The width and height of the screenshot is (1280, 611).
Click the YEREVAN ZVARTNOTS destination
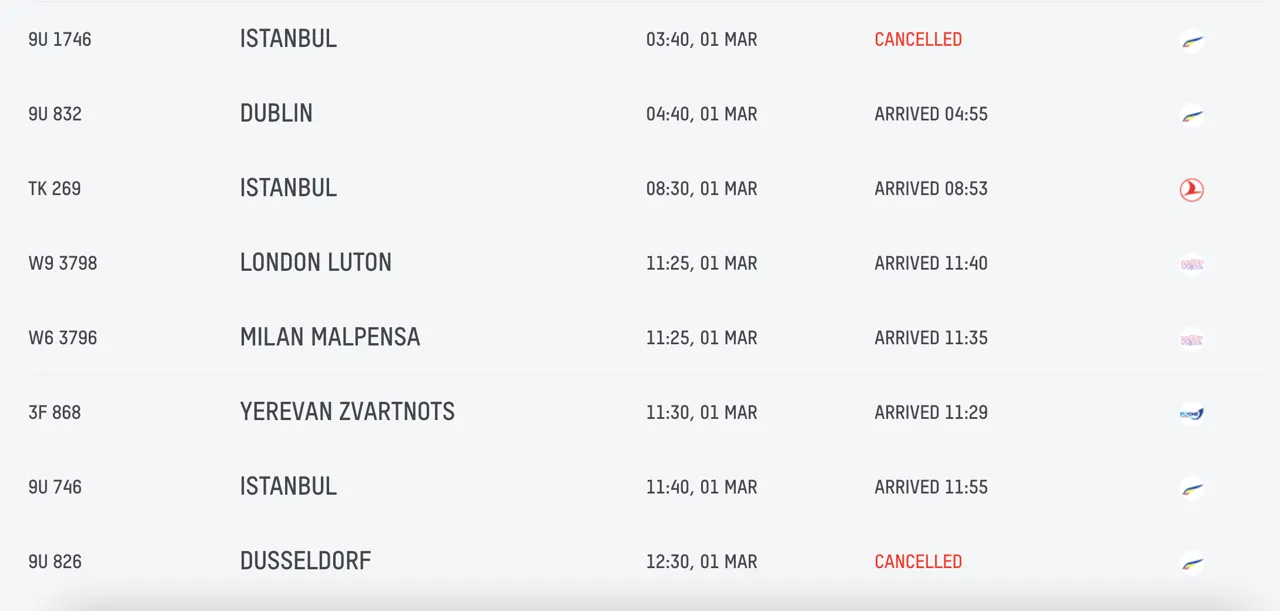pyautogui.click(x=347, y=412)
